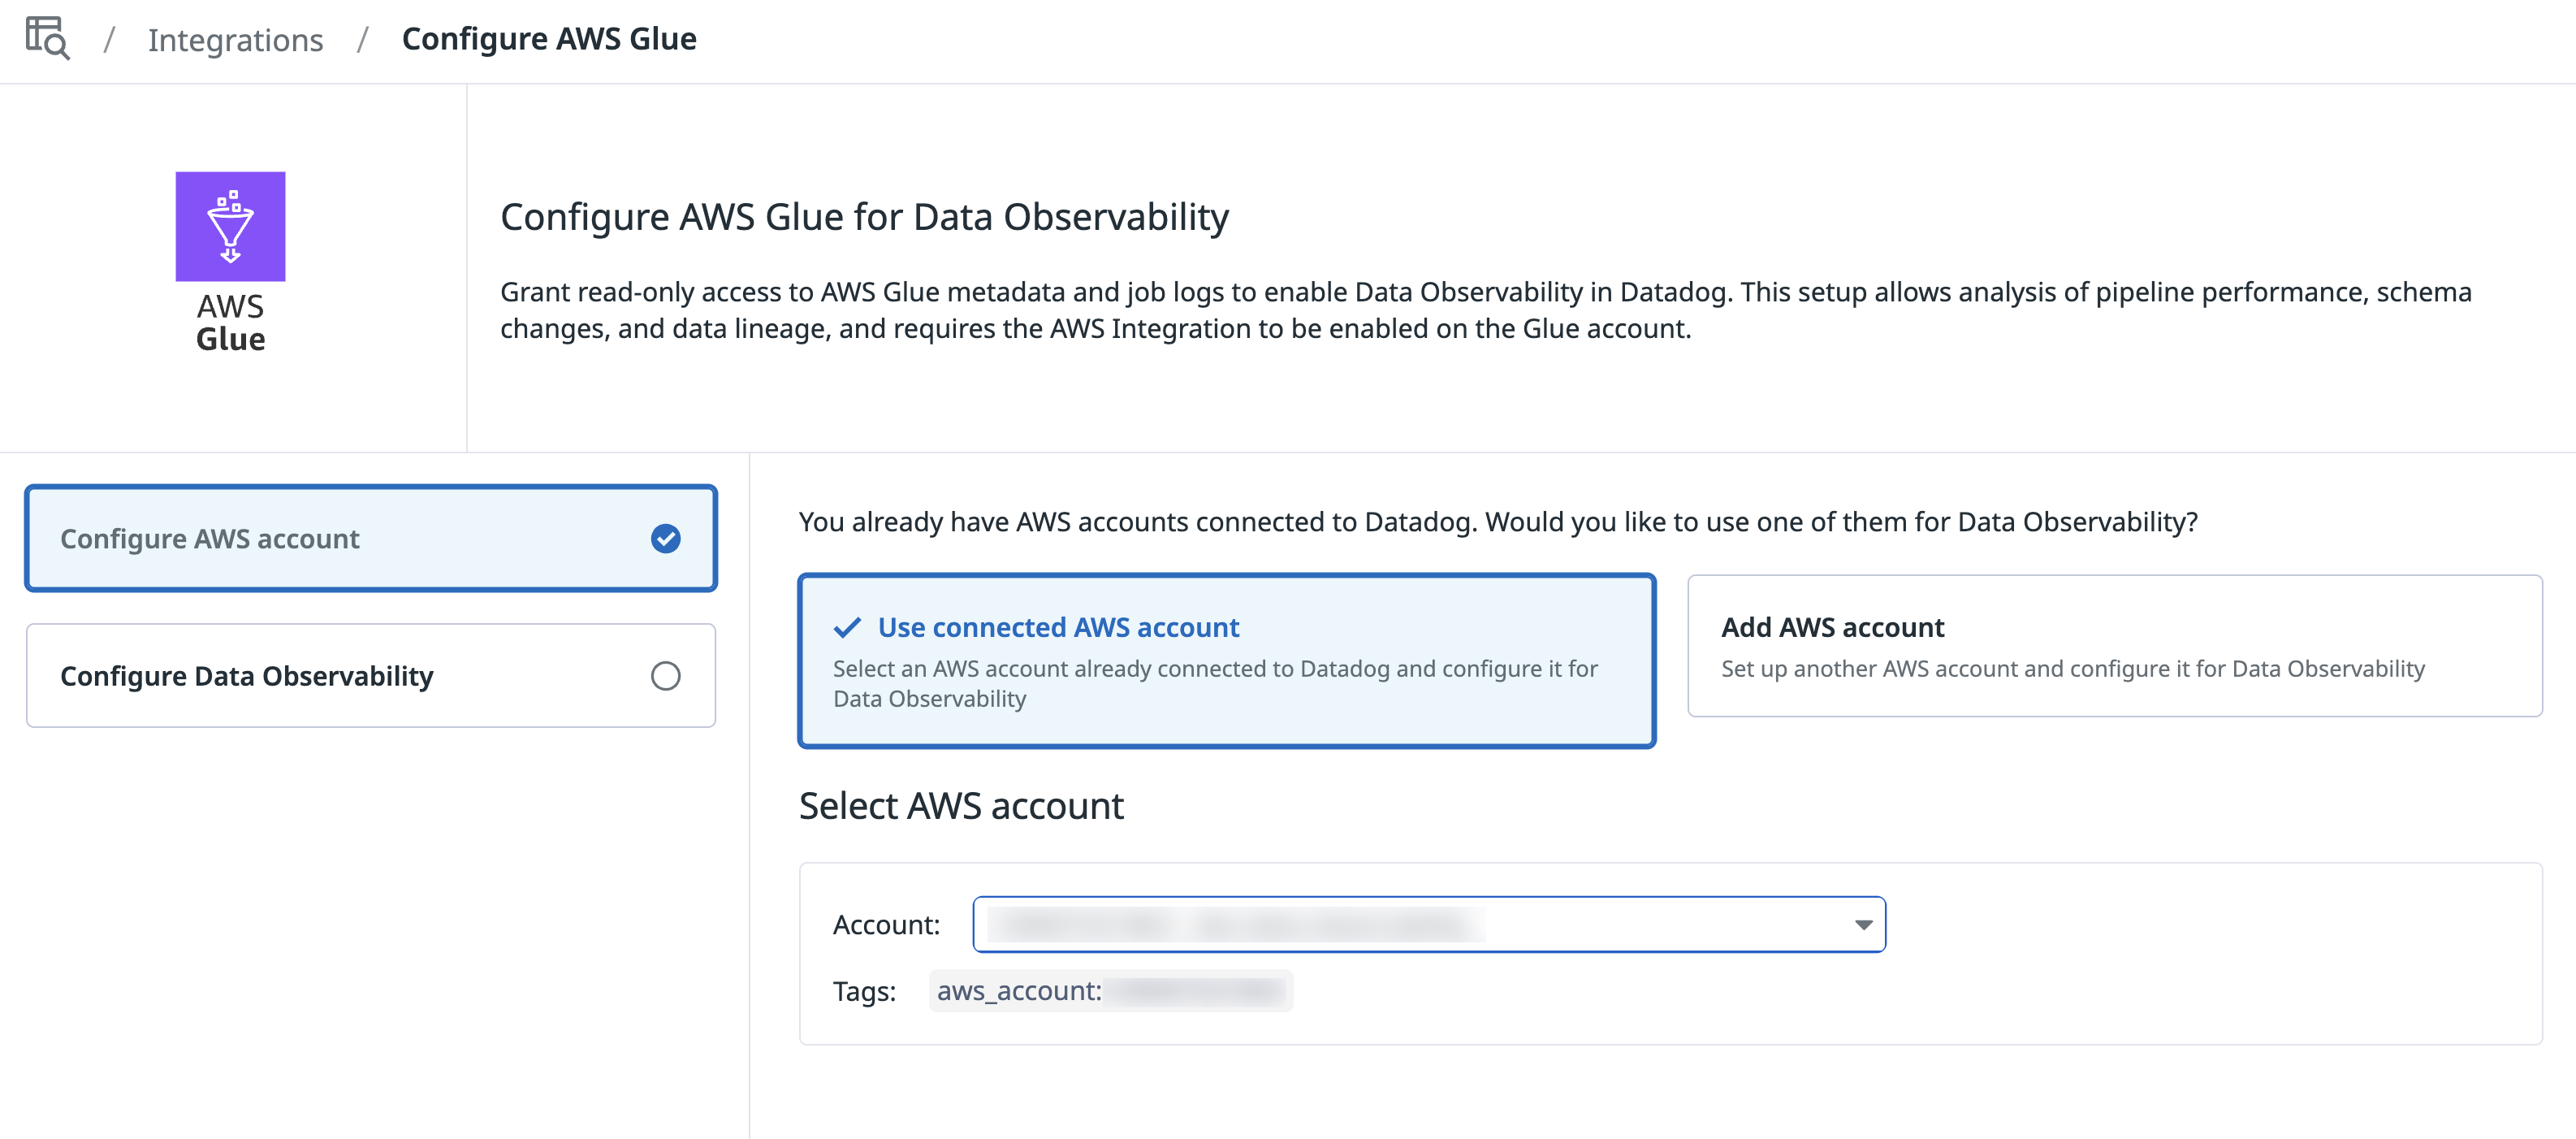This screenshot has width=2576, height=1139.
Task: Switch to the Configure Data Observability step
Action: pos(370,676)
